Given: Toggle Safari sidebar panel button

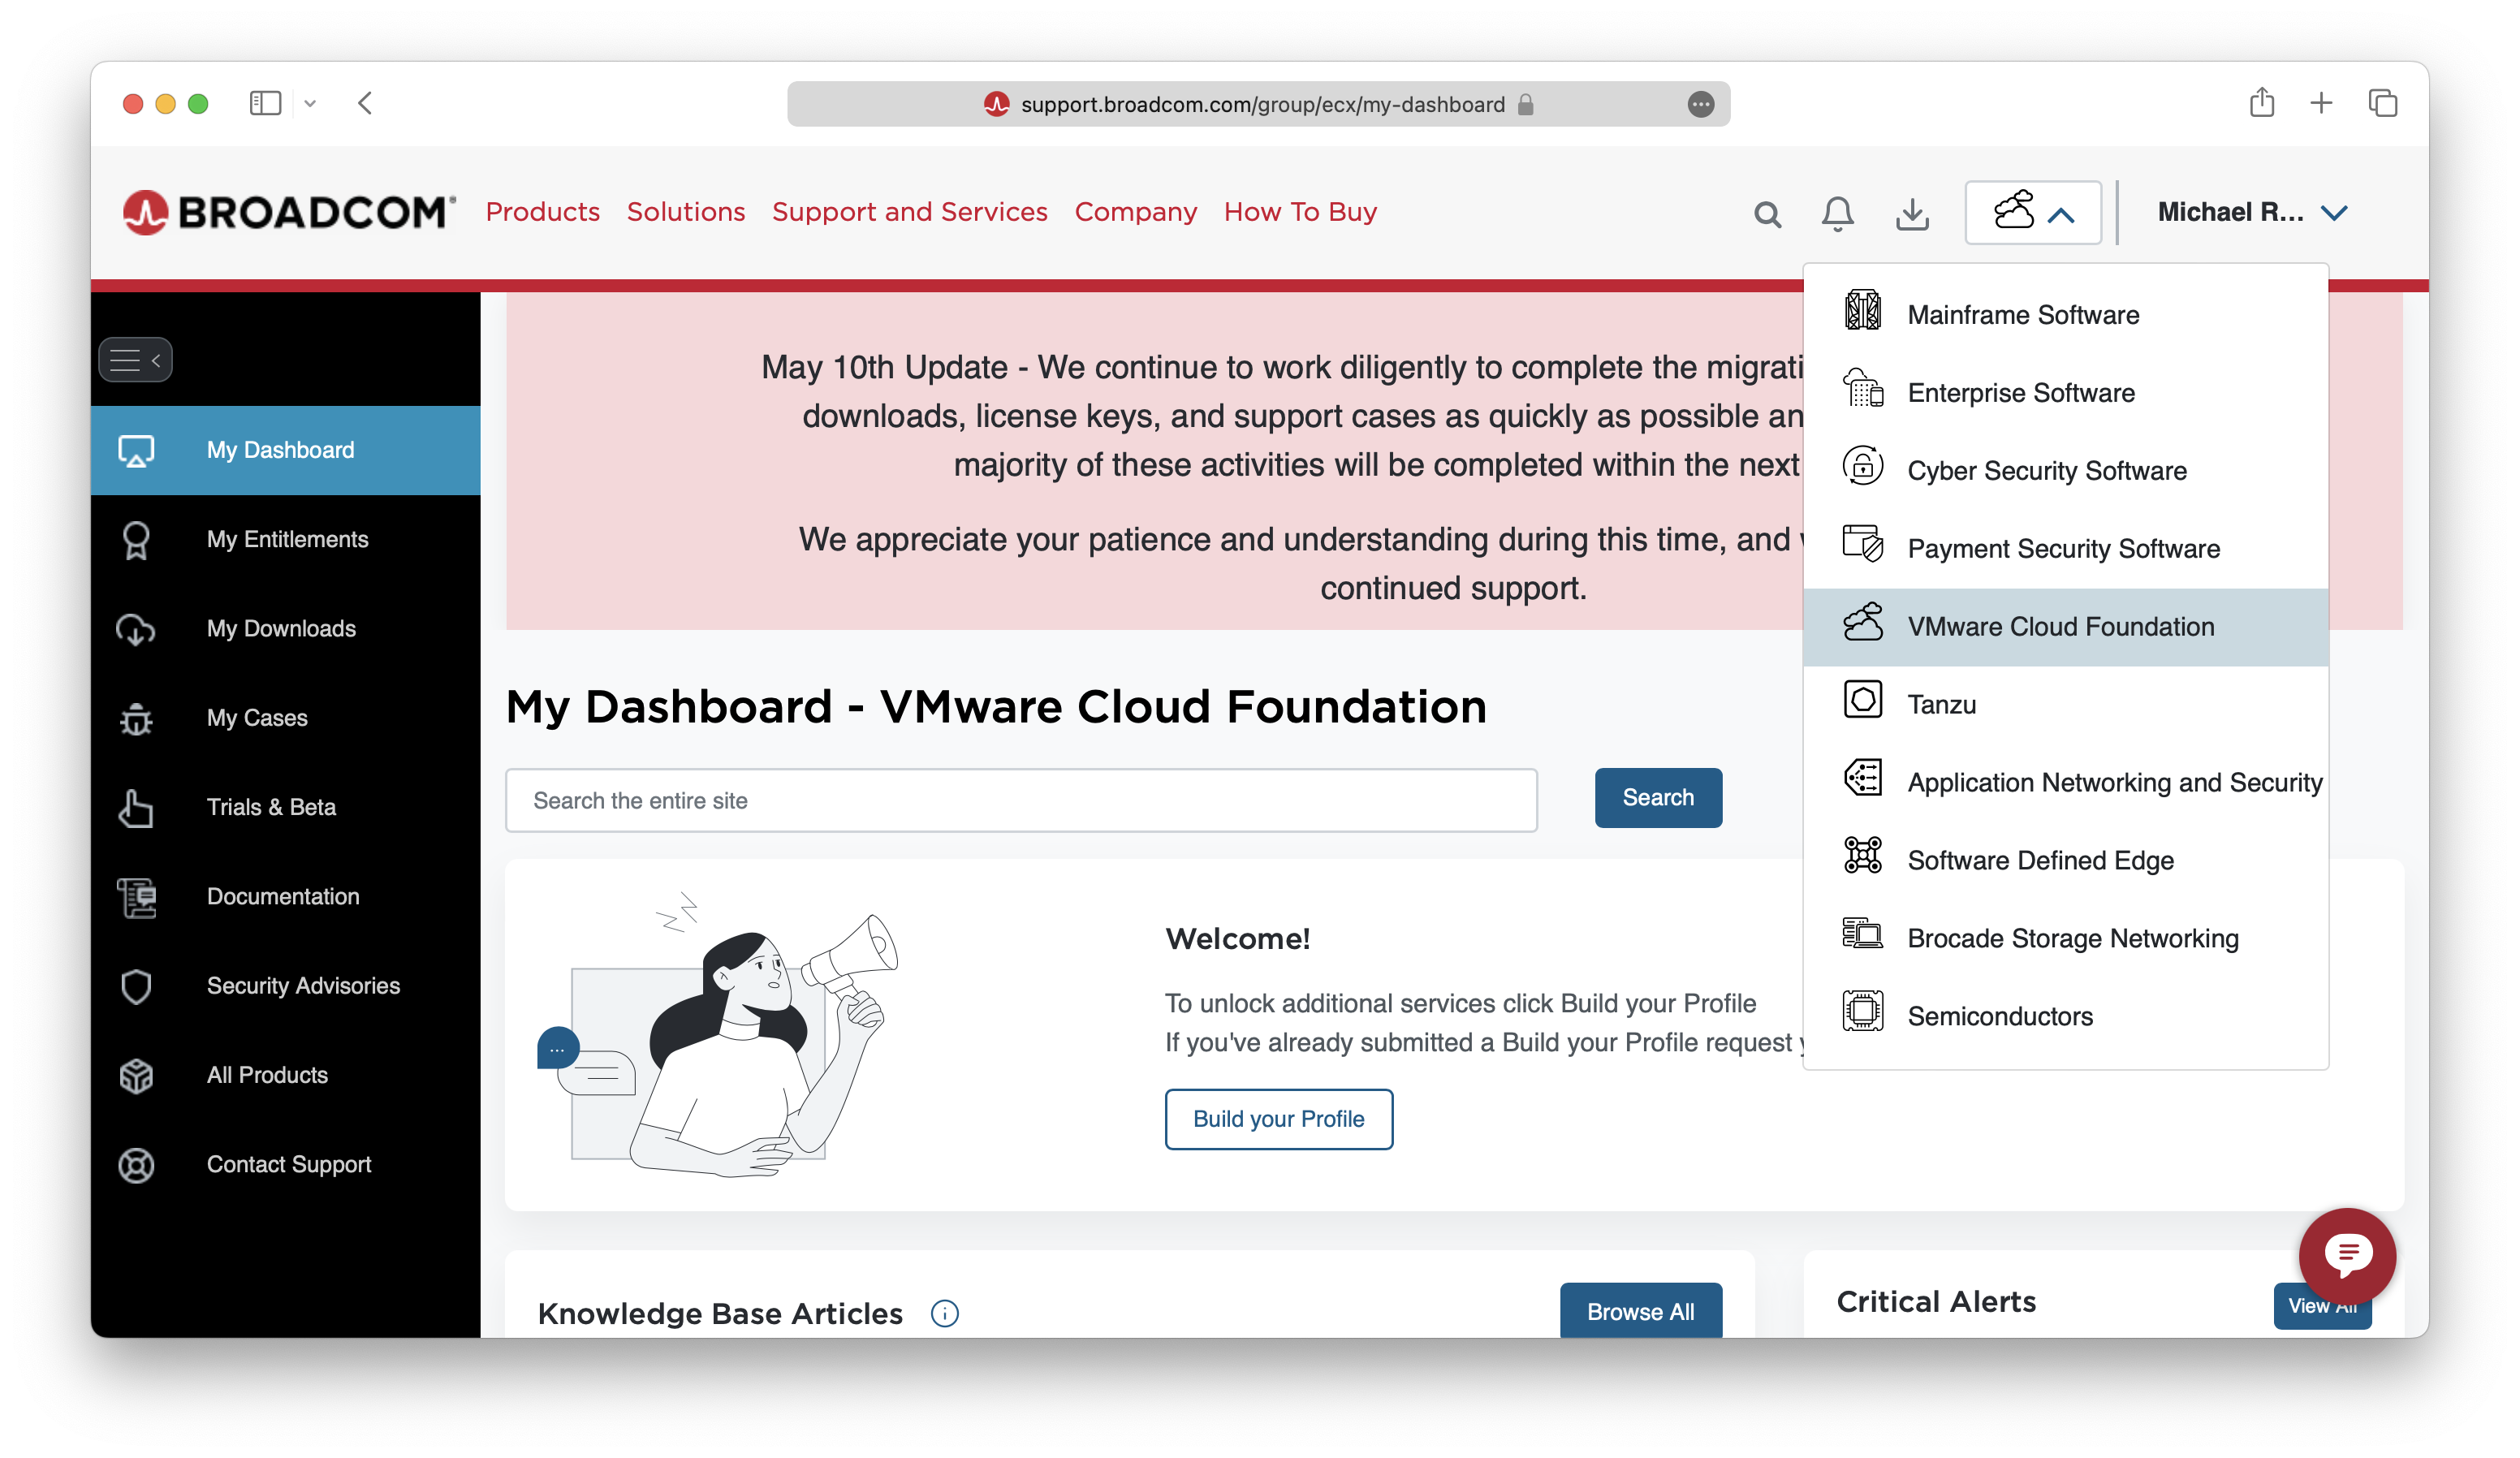Looking at the screenshot, I should [x=265, y=104].
